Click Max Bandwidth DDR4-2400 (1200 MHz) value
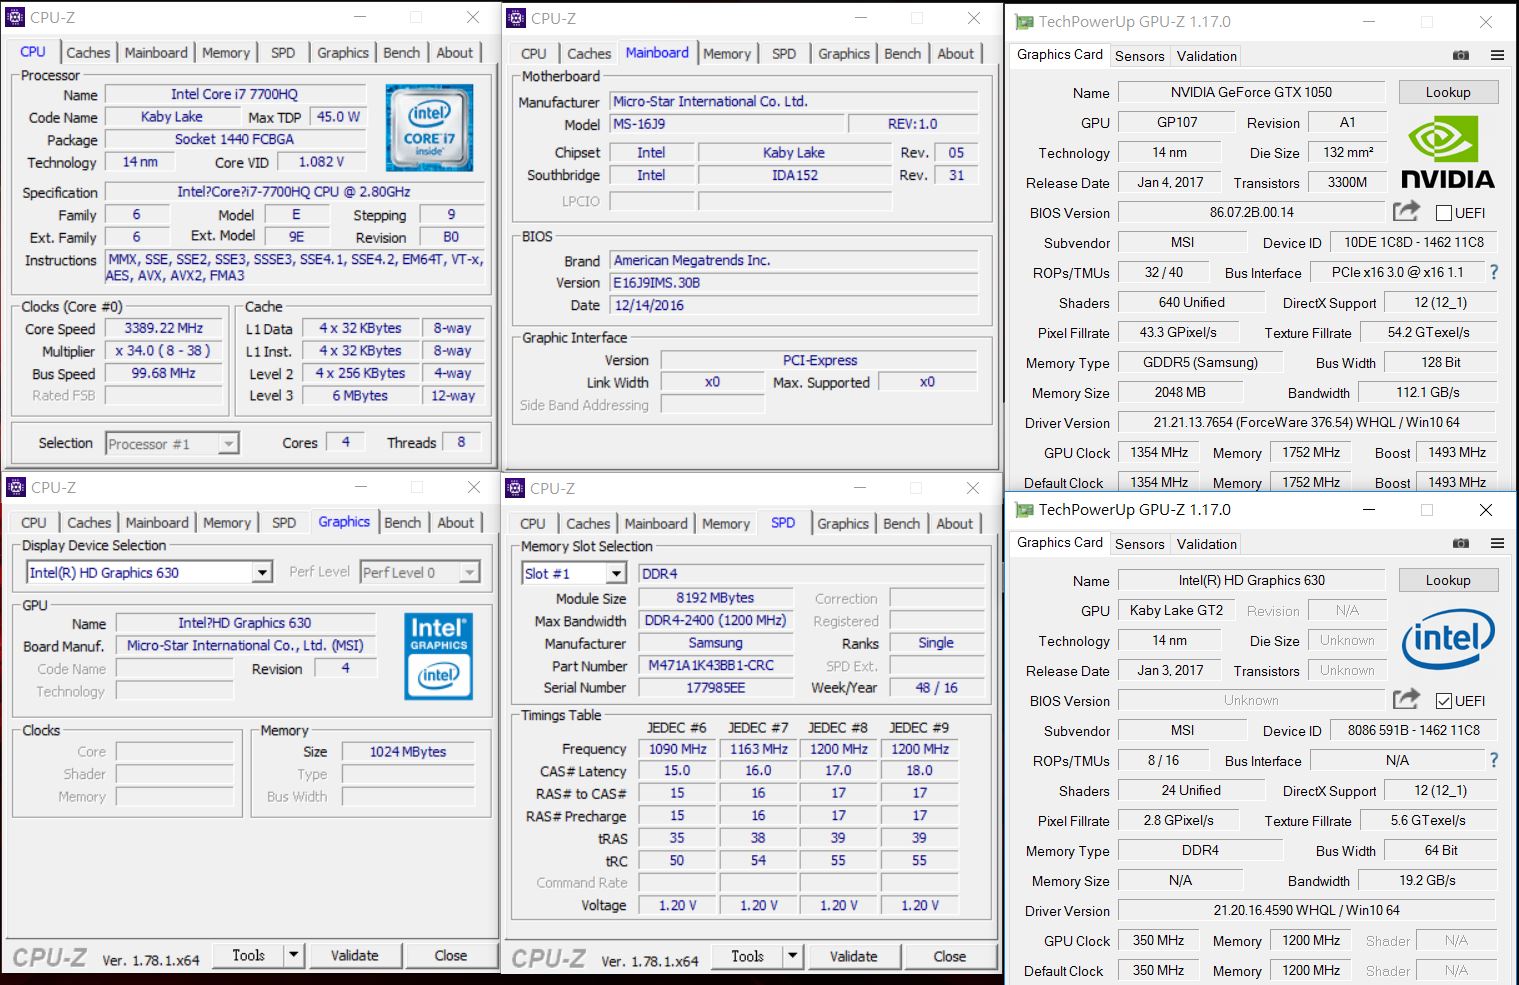This screenshot has height=985, width=1519. [x=715, y=620]
